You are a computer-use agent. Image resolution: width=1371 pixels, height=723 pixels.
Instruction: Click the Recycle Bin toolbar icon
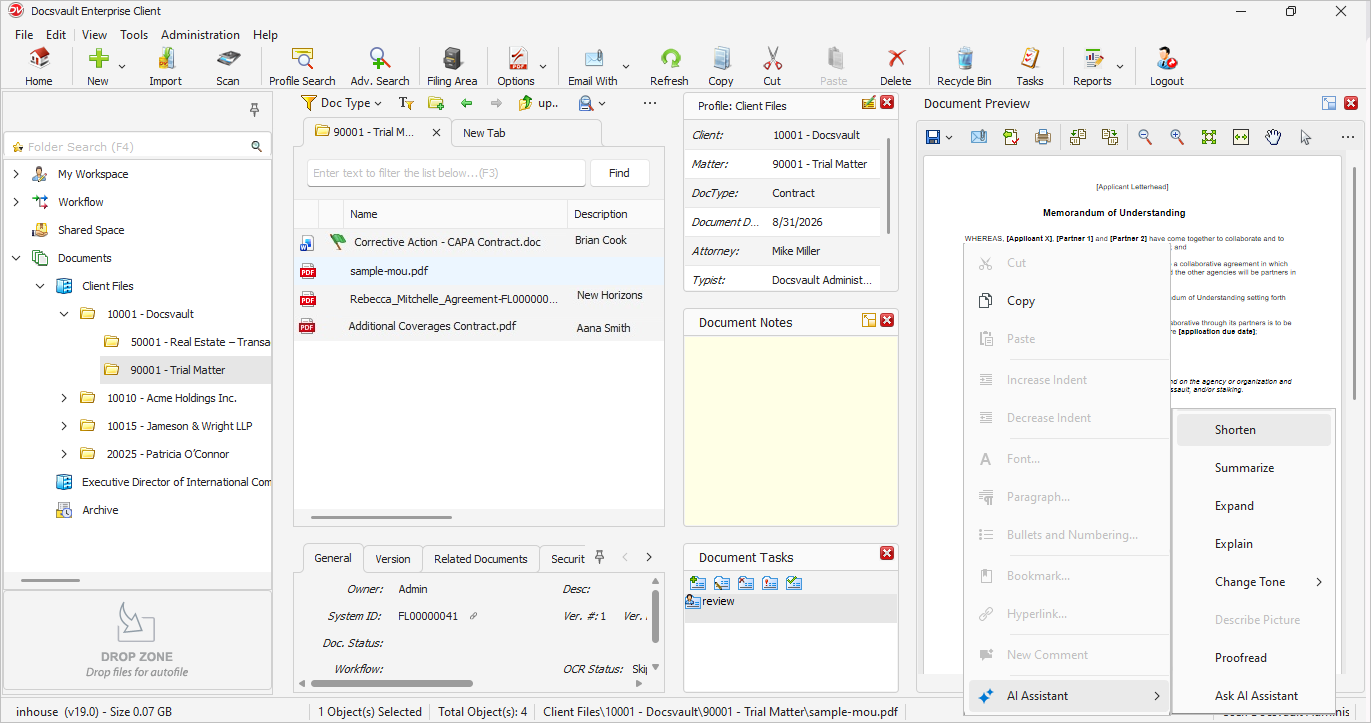[964, 66]
